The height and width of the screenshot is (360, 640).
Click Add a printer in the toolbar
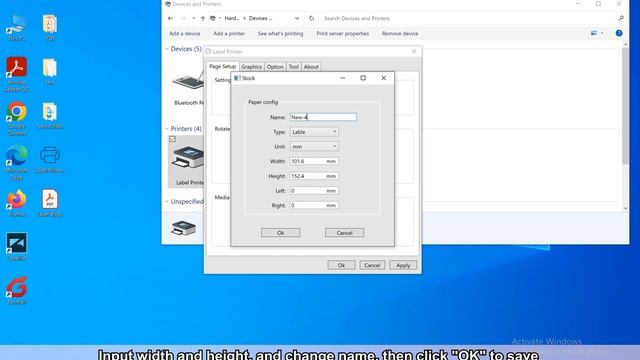(x=229, y=33)
